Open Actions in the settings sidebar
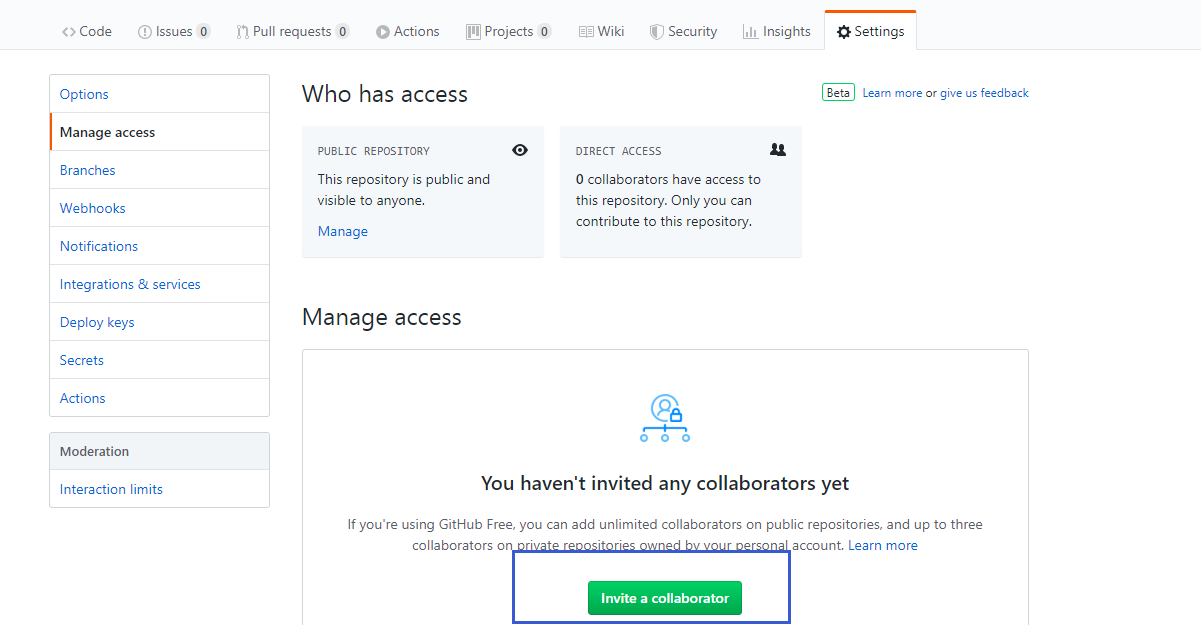 [160, 398]
